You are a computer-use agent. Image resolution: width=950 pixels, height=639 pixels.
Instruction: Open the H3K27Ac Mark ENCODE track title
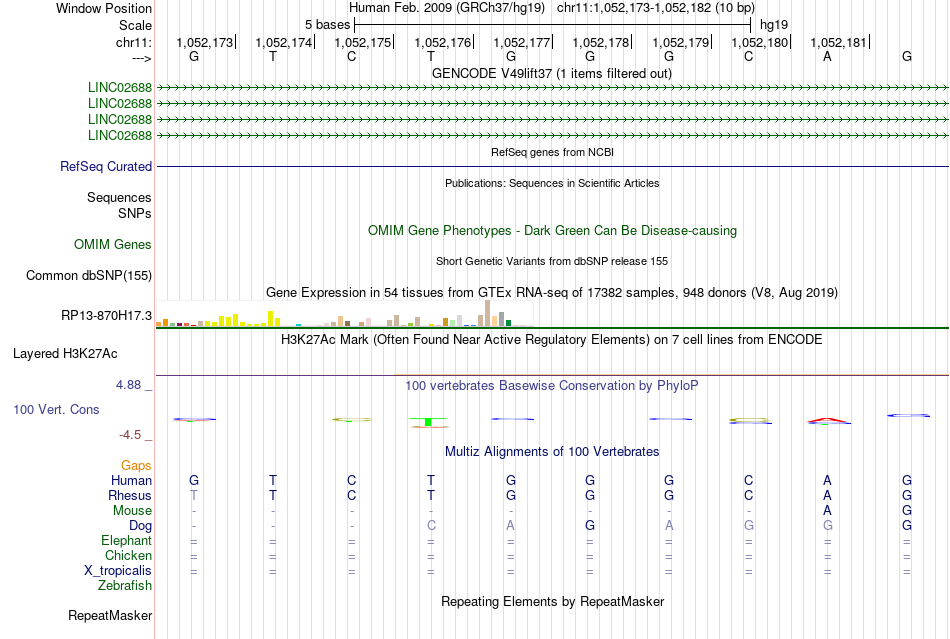pyautogui.click(x=551, y=340)
